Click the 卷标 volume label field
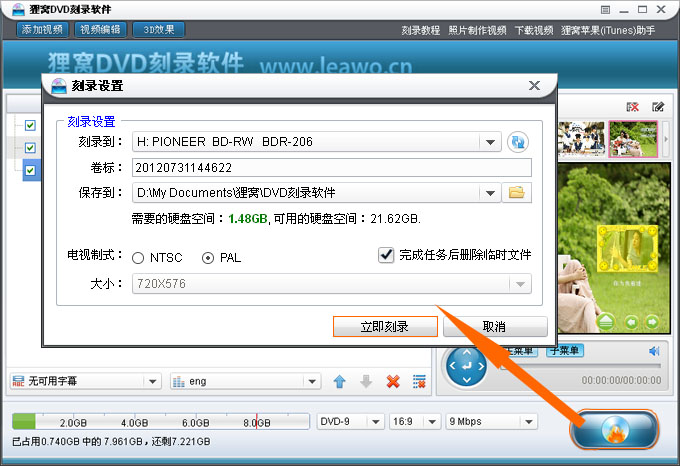Image resolution: width=680 pixels, height=466 pixels. point(332,167)
